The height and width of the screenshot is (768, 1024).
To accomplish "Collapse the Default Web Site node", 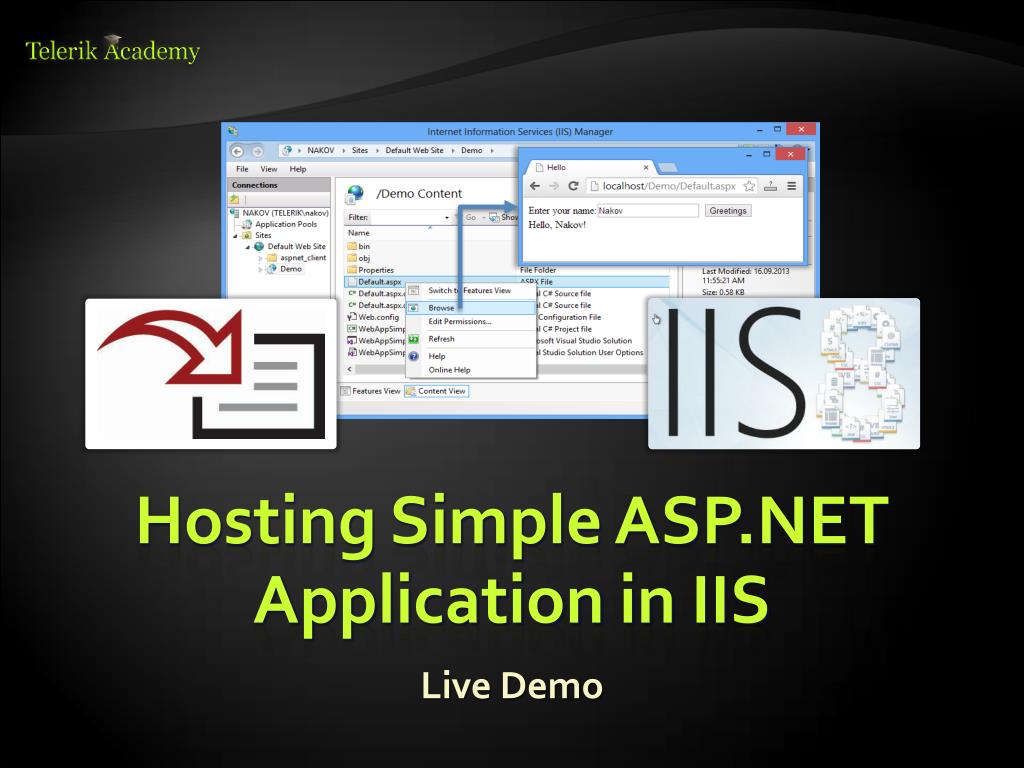I will click(x=248, y=248).
